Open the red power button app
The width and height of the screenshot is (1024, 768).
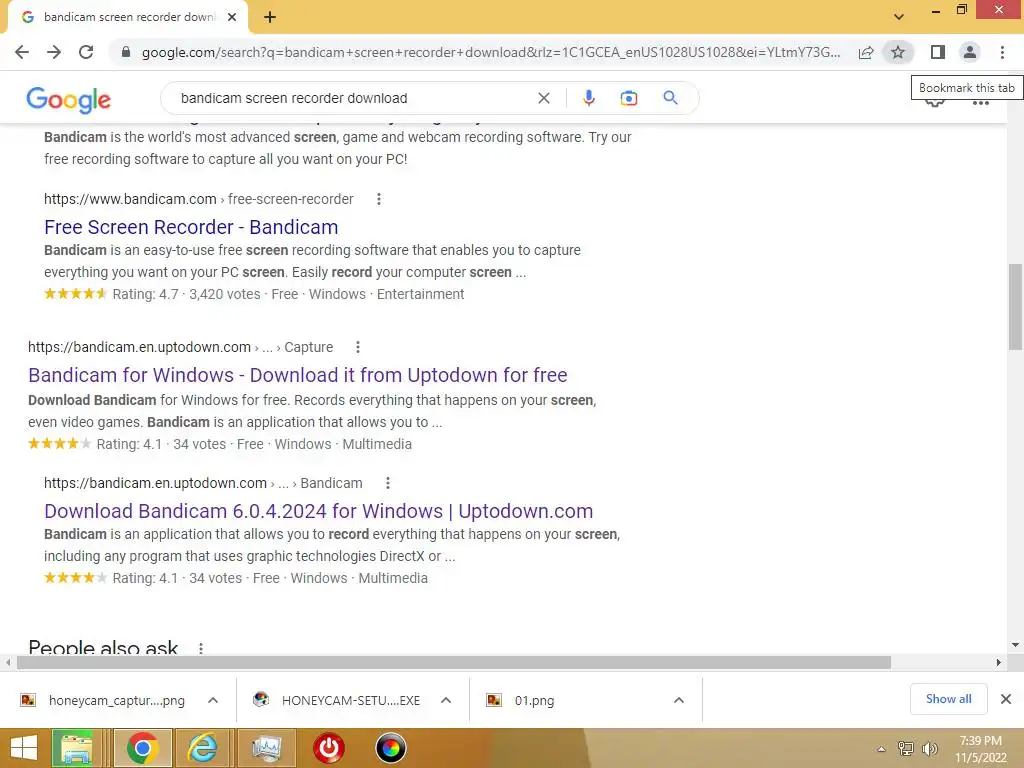pos(329,748)
